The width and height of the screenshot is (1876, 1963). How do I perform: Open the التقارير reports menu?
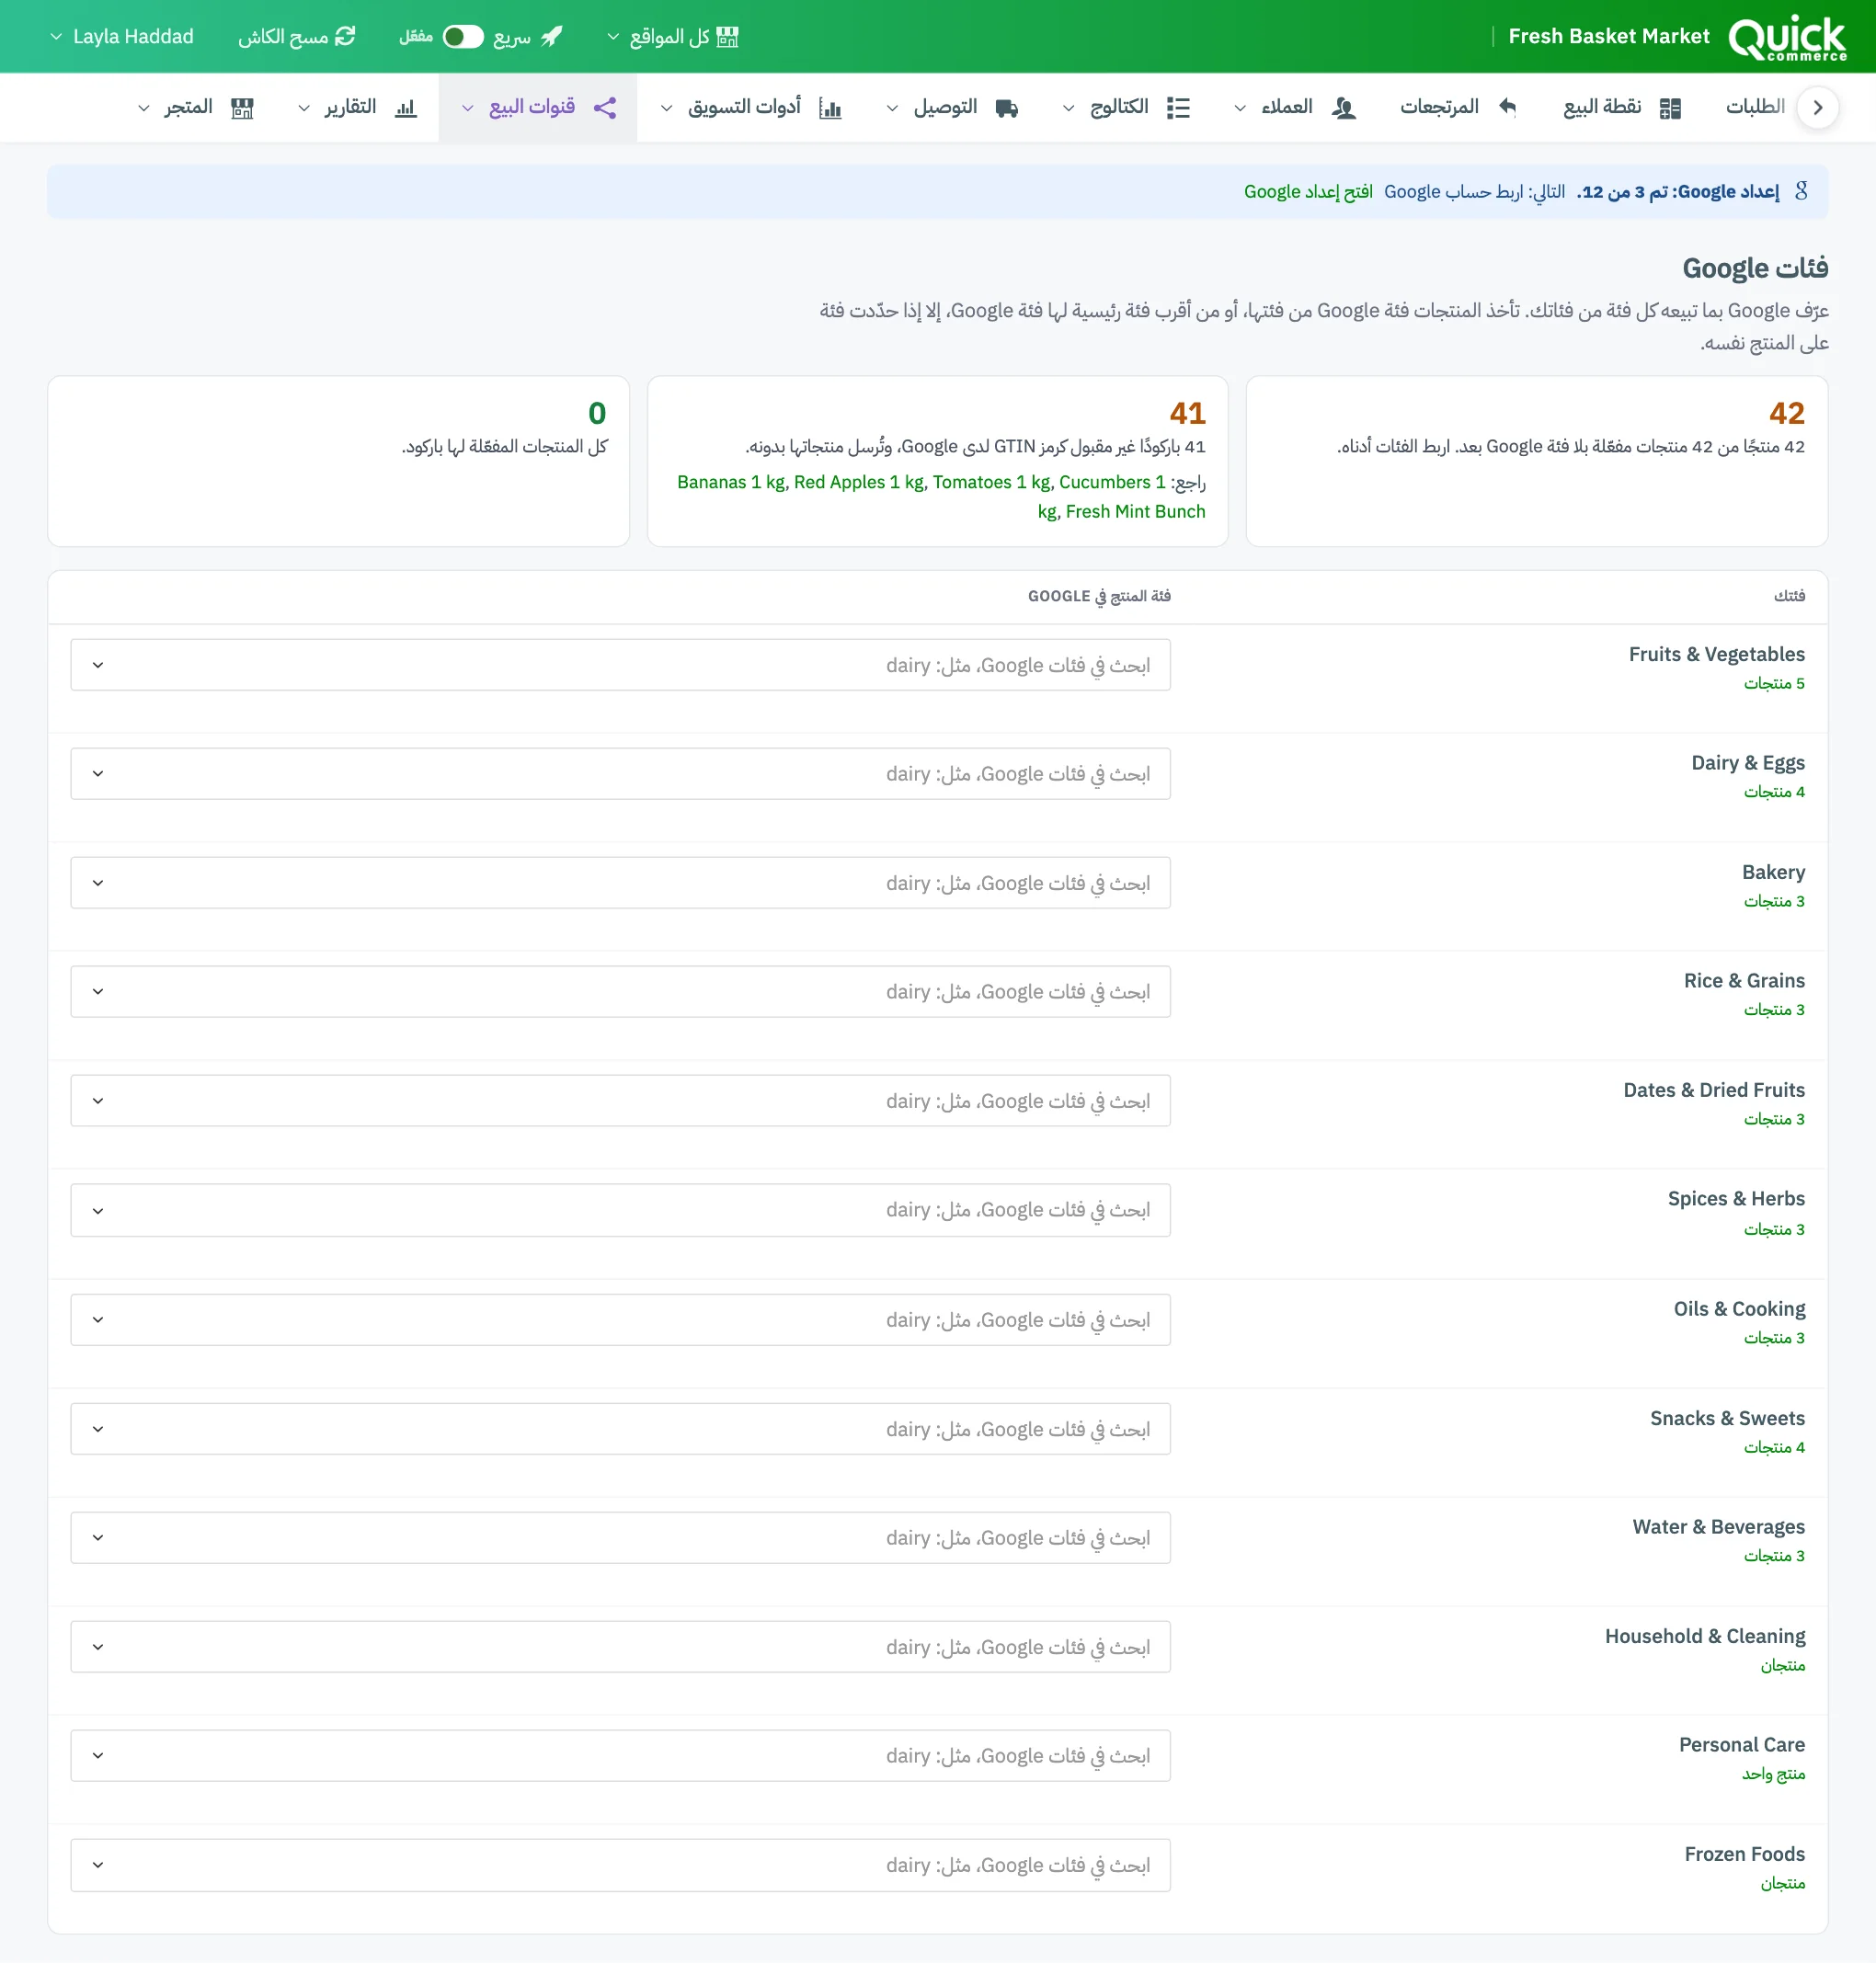(x=357, y=107)
